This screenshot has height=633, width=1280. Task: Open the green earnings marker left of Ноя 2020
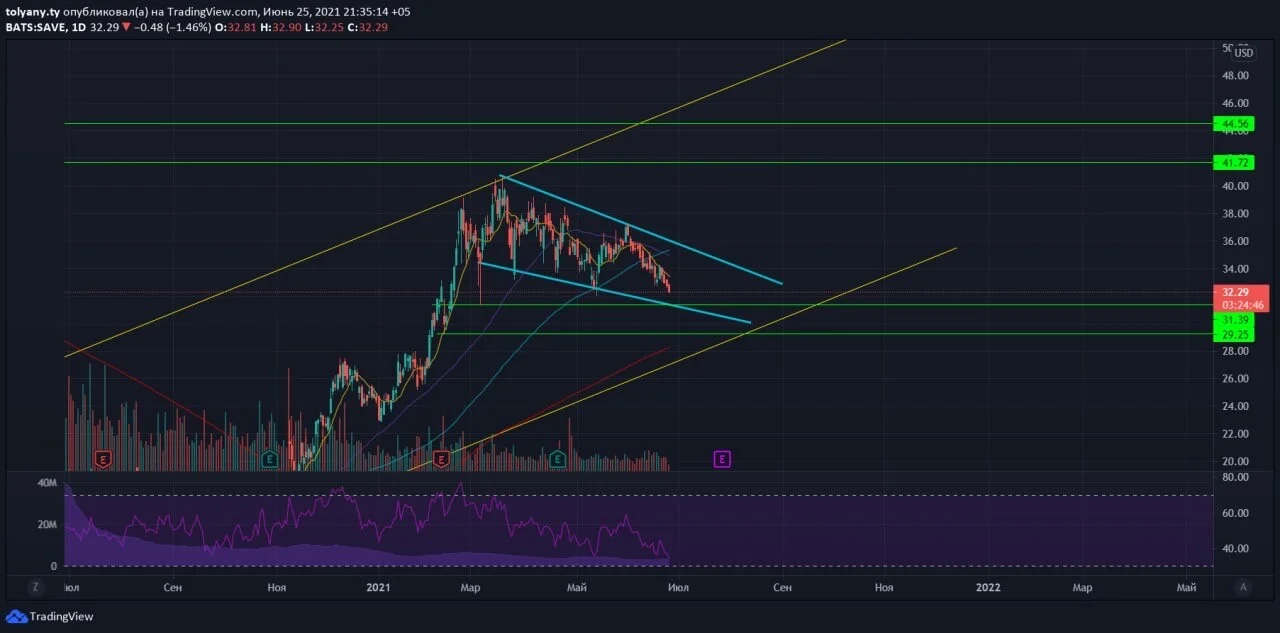[x=269, y=459]
